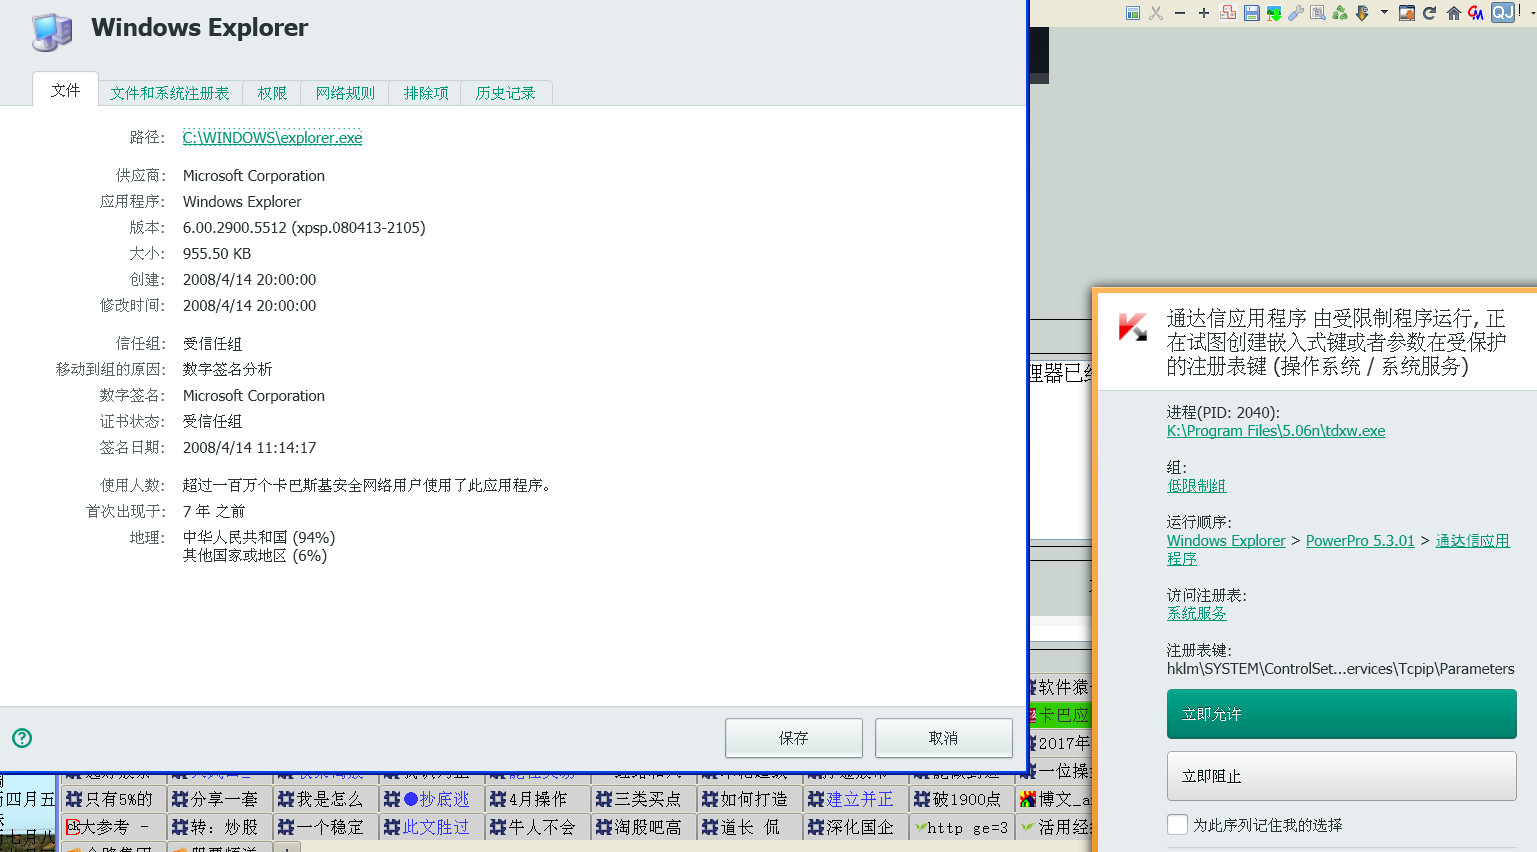Click the red overlapping-pages toolbar icon
This screenshot has width=1537, height=852.
click(1228, 13)
